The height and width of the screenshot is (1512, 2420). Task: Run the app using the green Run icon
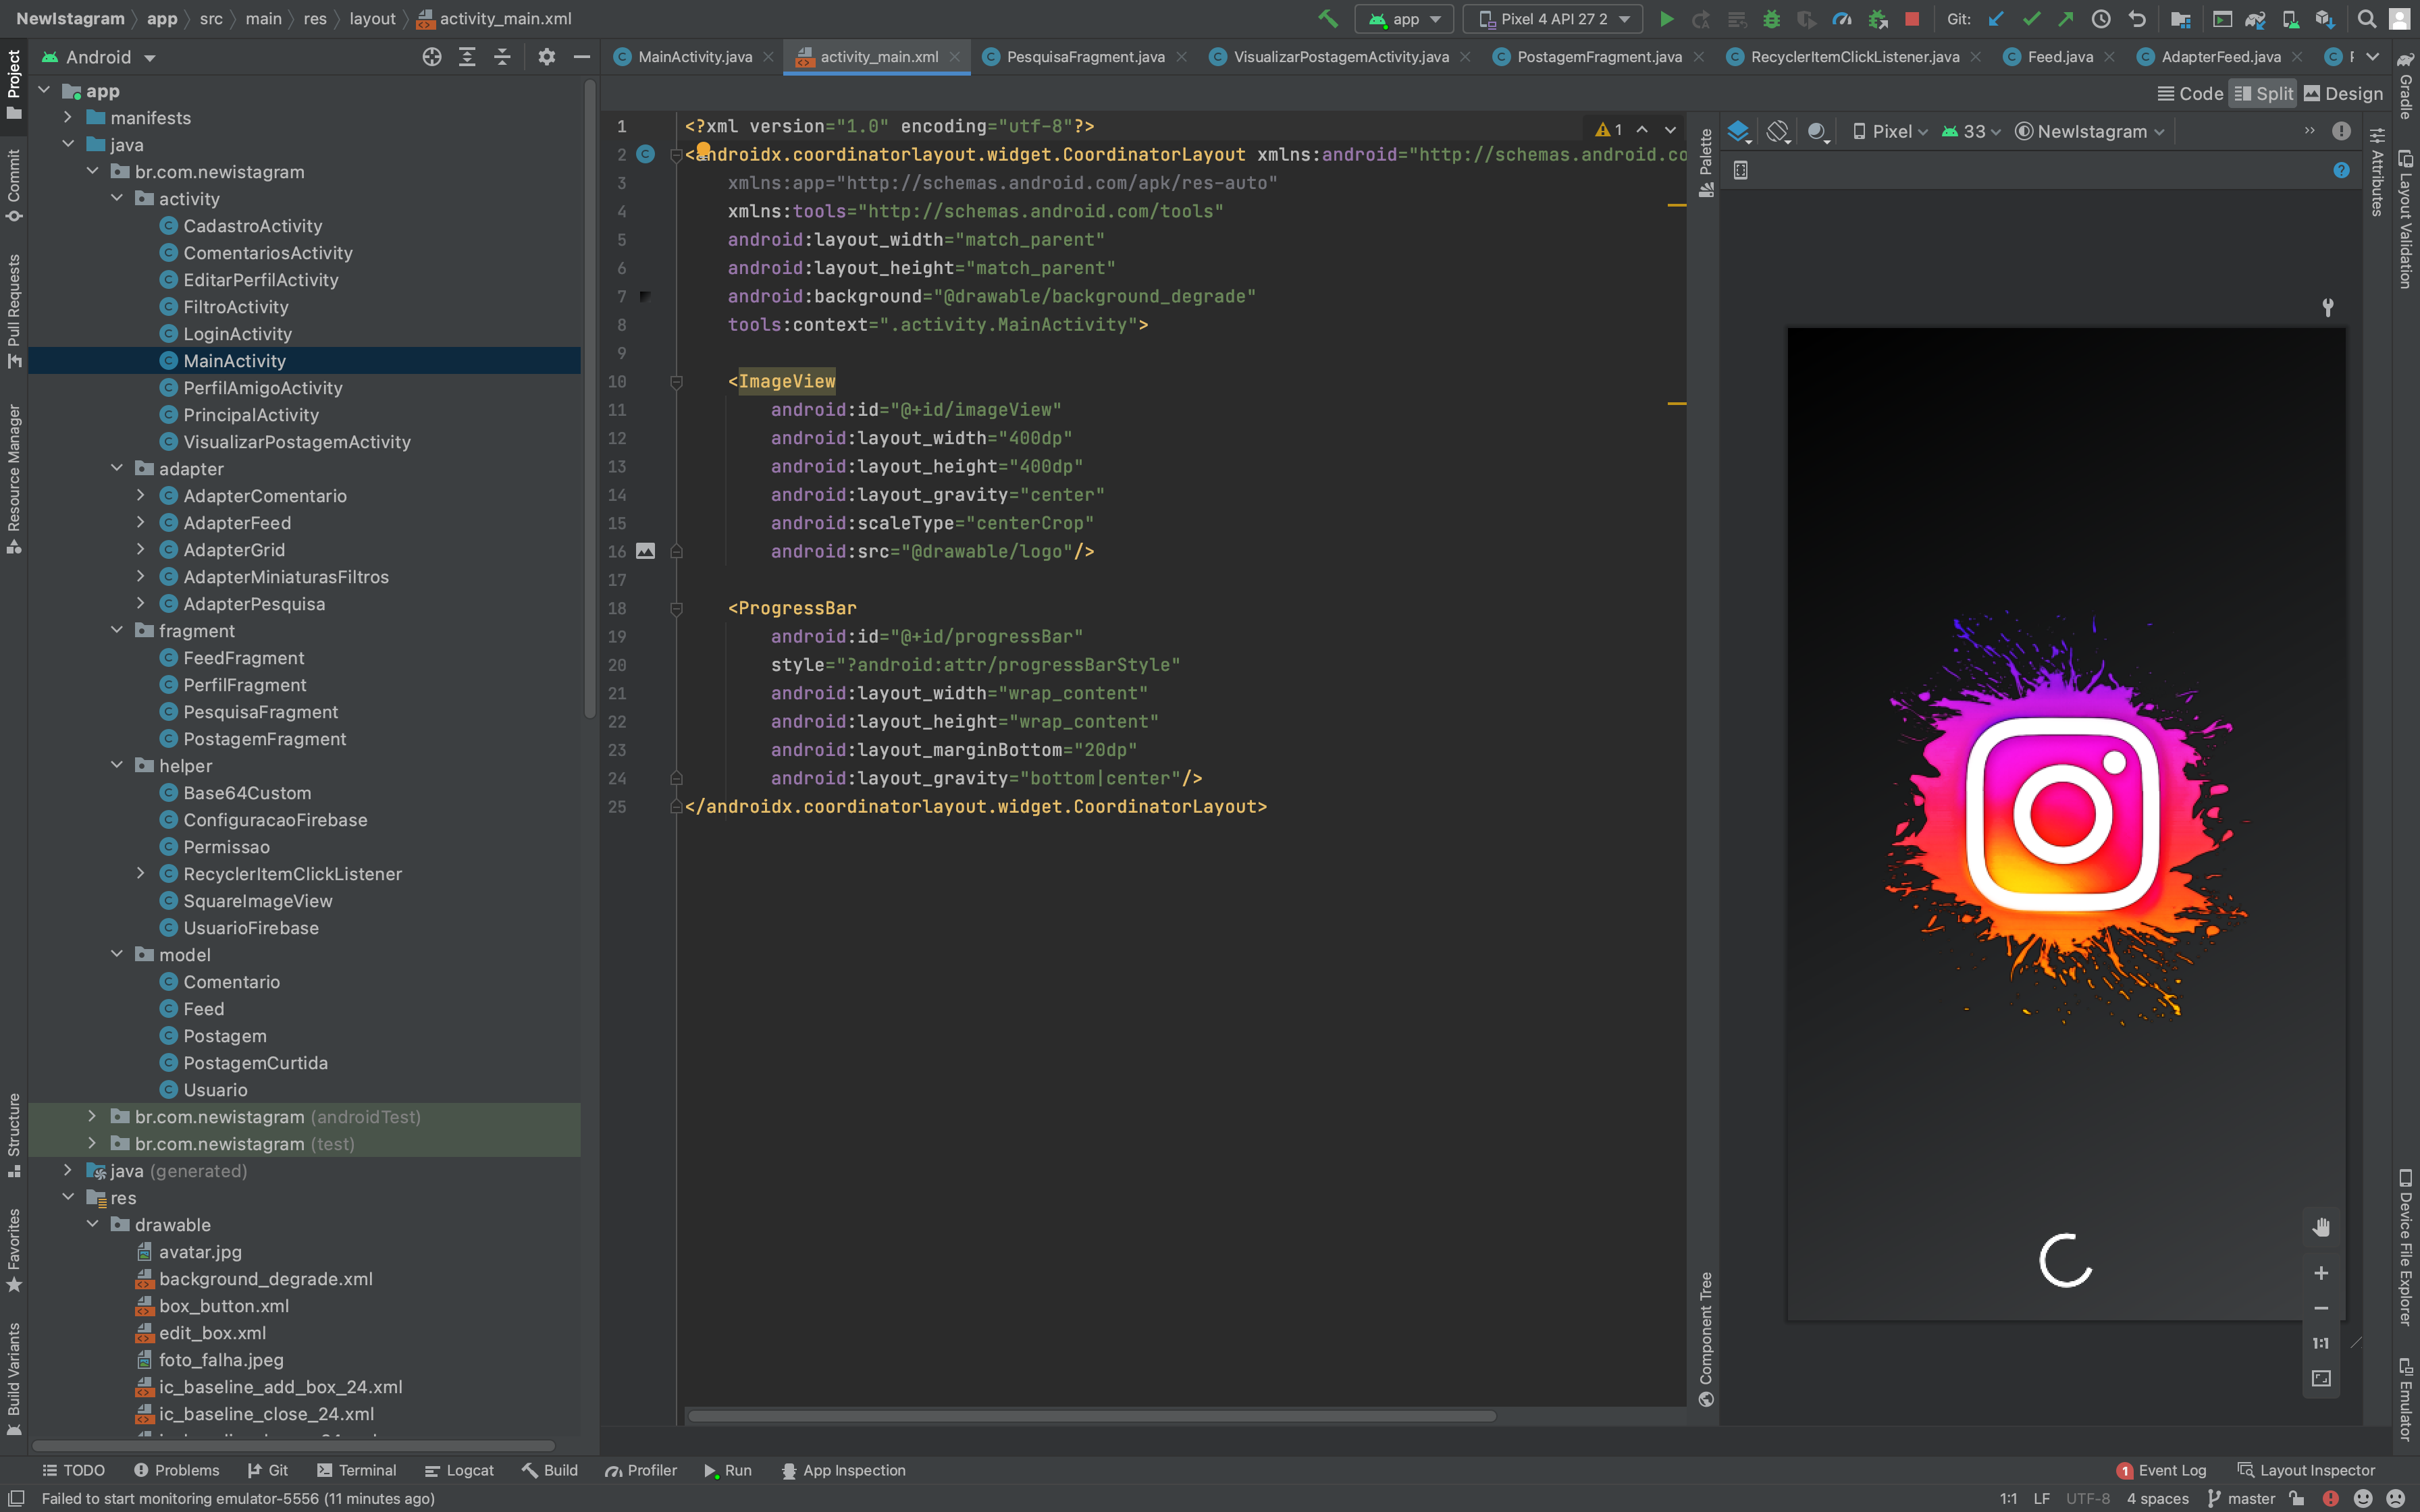pyautogui.click(x=1668, y=19)
